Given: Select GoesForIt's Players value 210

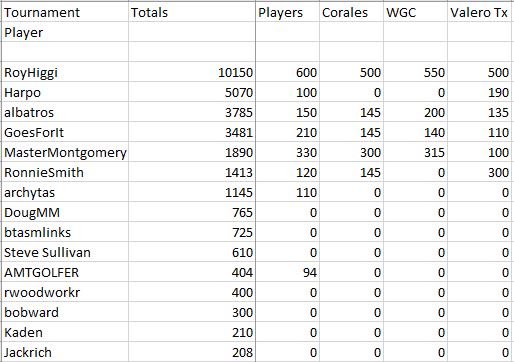Looking at the screenshot, I should click(287, 132).
